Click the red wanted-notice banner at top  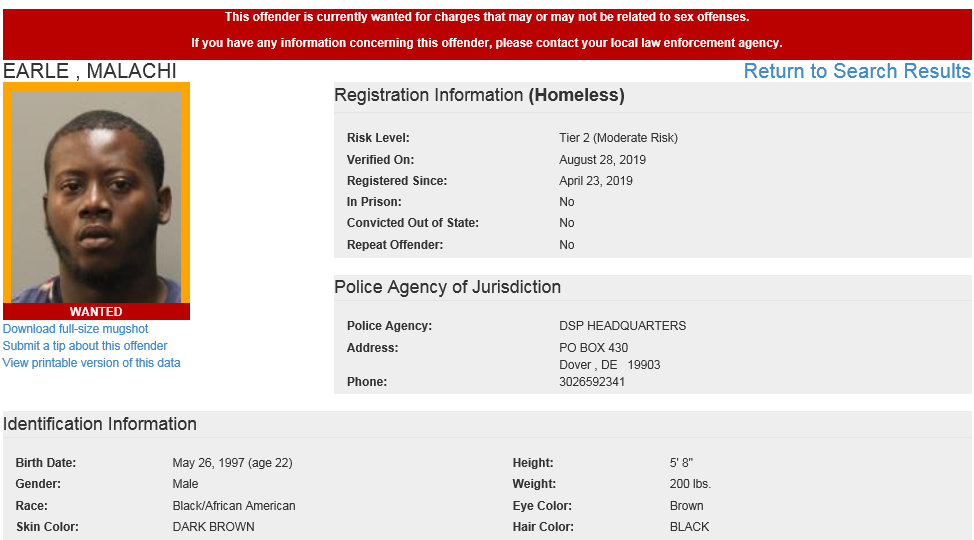coord(487,31)
